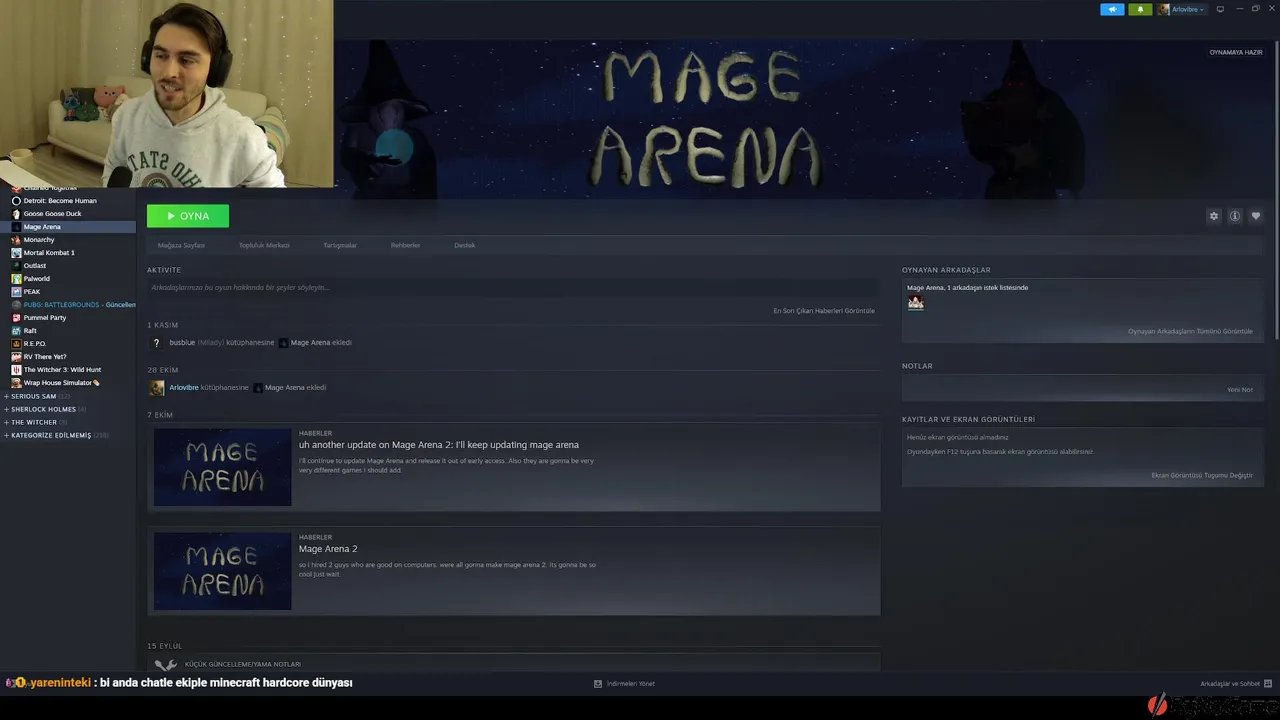The image size is (1280, 720).
Task: Open Arlovibre profile link in activity
Action: coord(184,388)
